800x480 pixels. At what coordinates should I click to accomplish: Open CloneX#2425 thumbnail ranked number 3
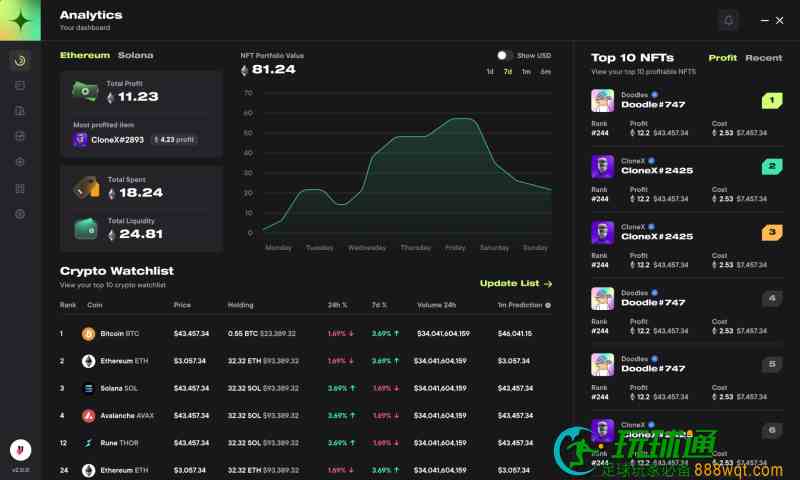(603, 232)
